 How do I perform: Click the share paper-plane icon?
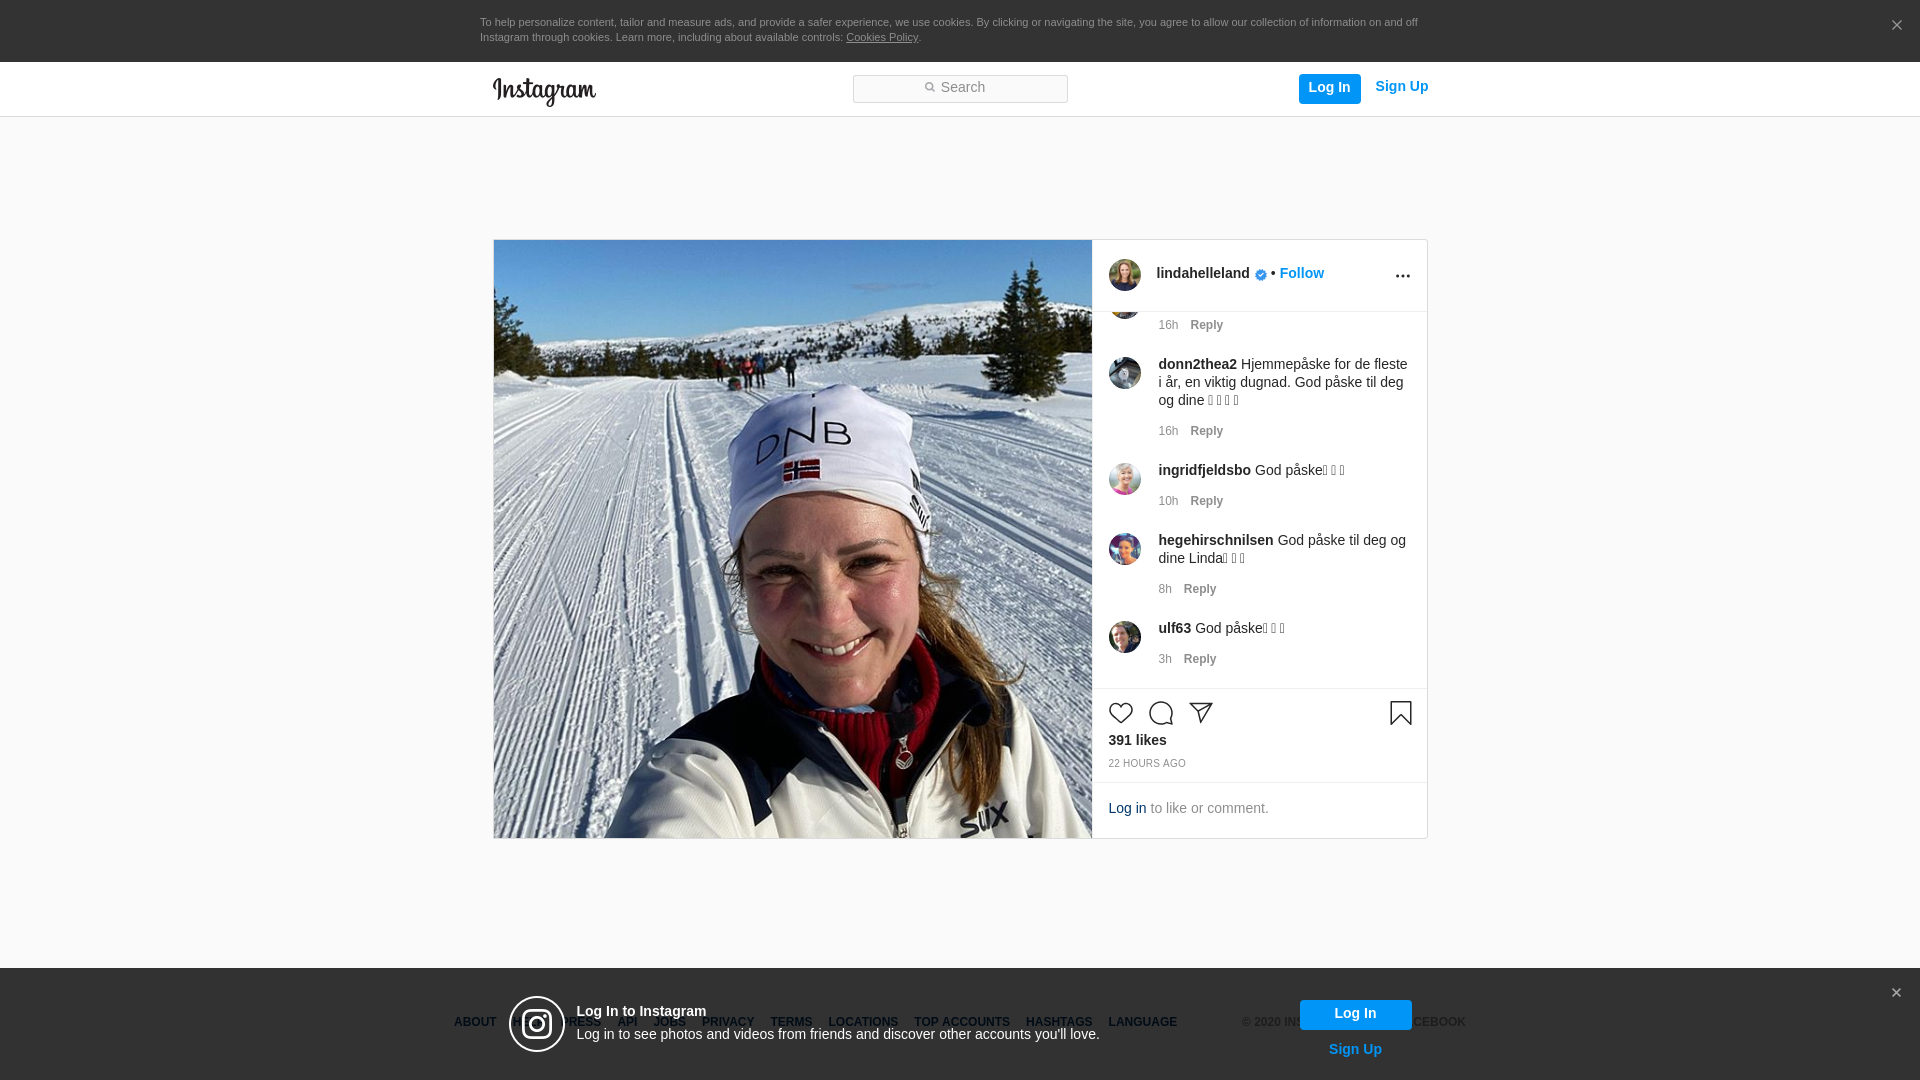[1201, 713]
